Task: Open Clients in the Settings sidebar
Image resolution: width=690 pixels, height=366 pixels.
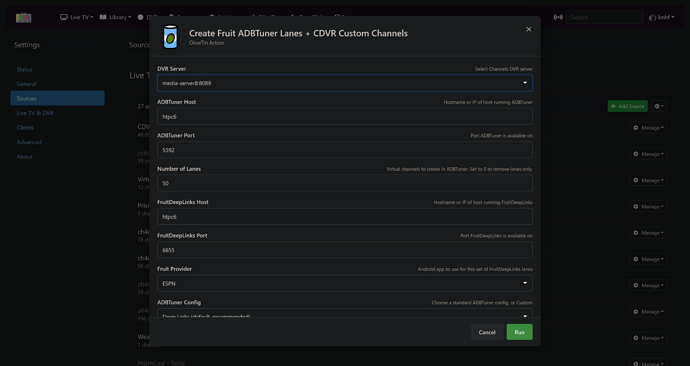Action: pyautogui.click(x=25, y=128)
